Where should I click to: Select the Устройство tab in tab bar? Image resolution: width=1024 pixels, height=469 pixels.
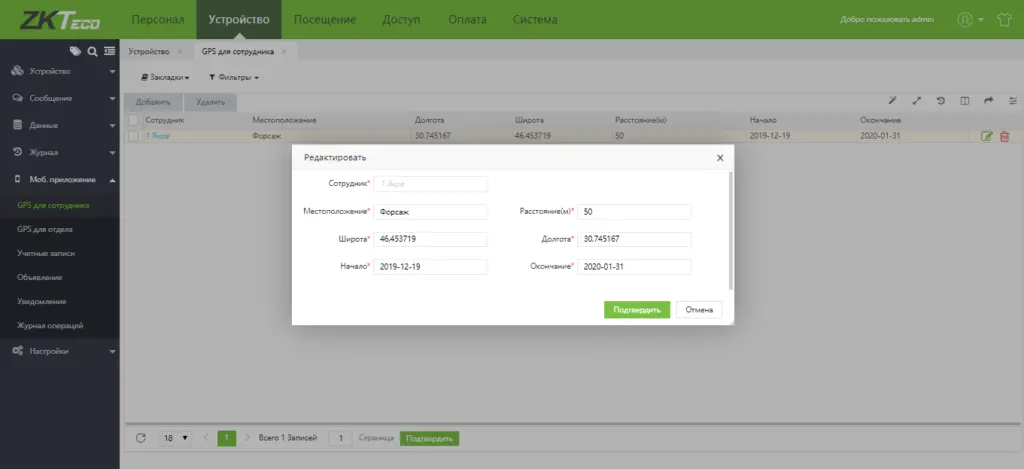(148, 51)
